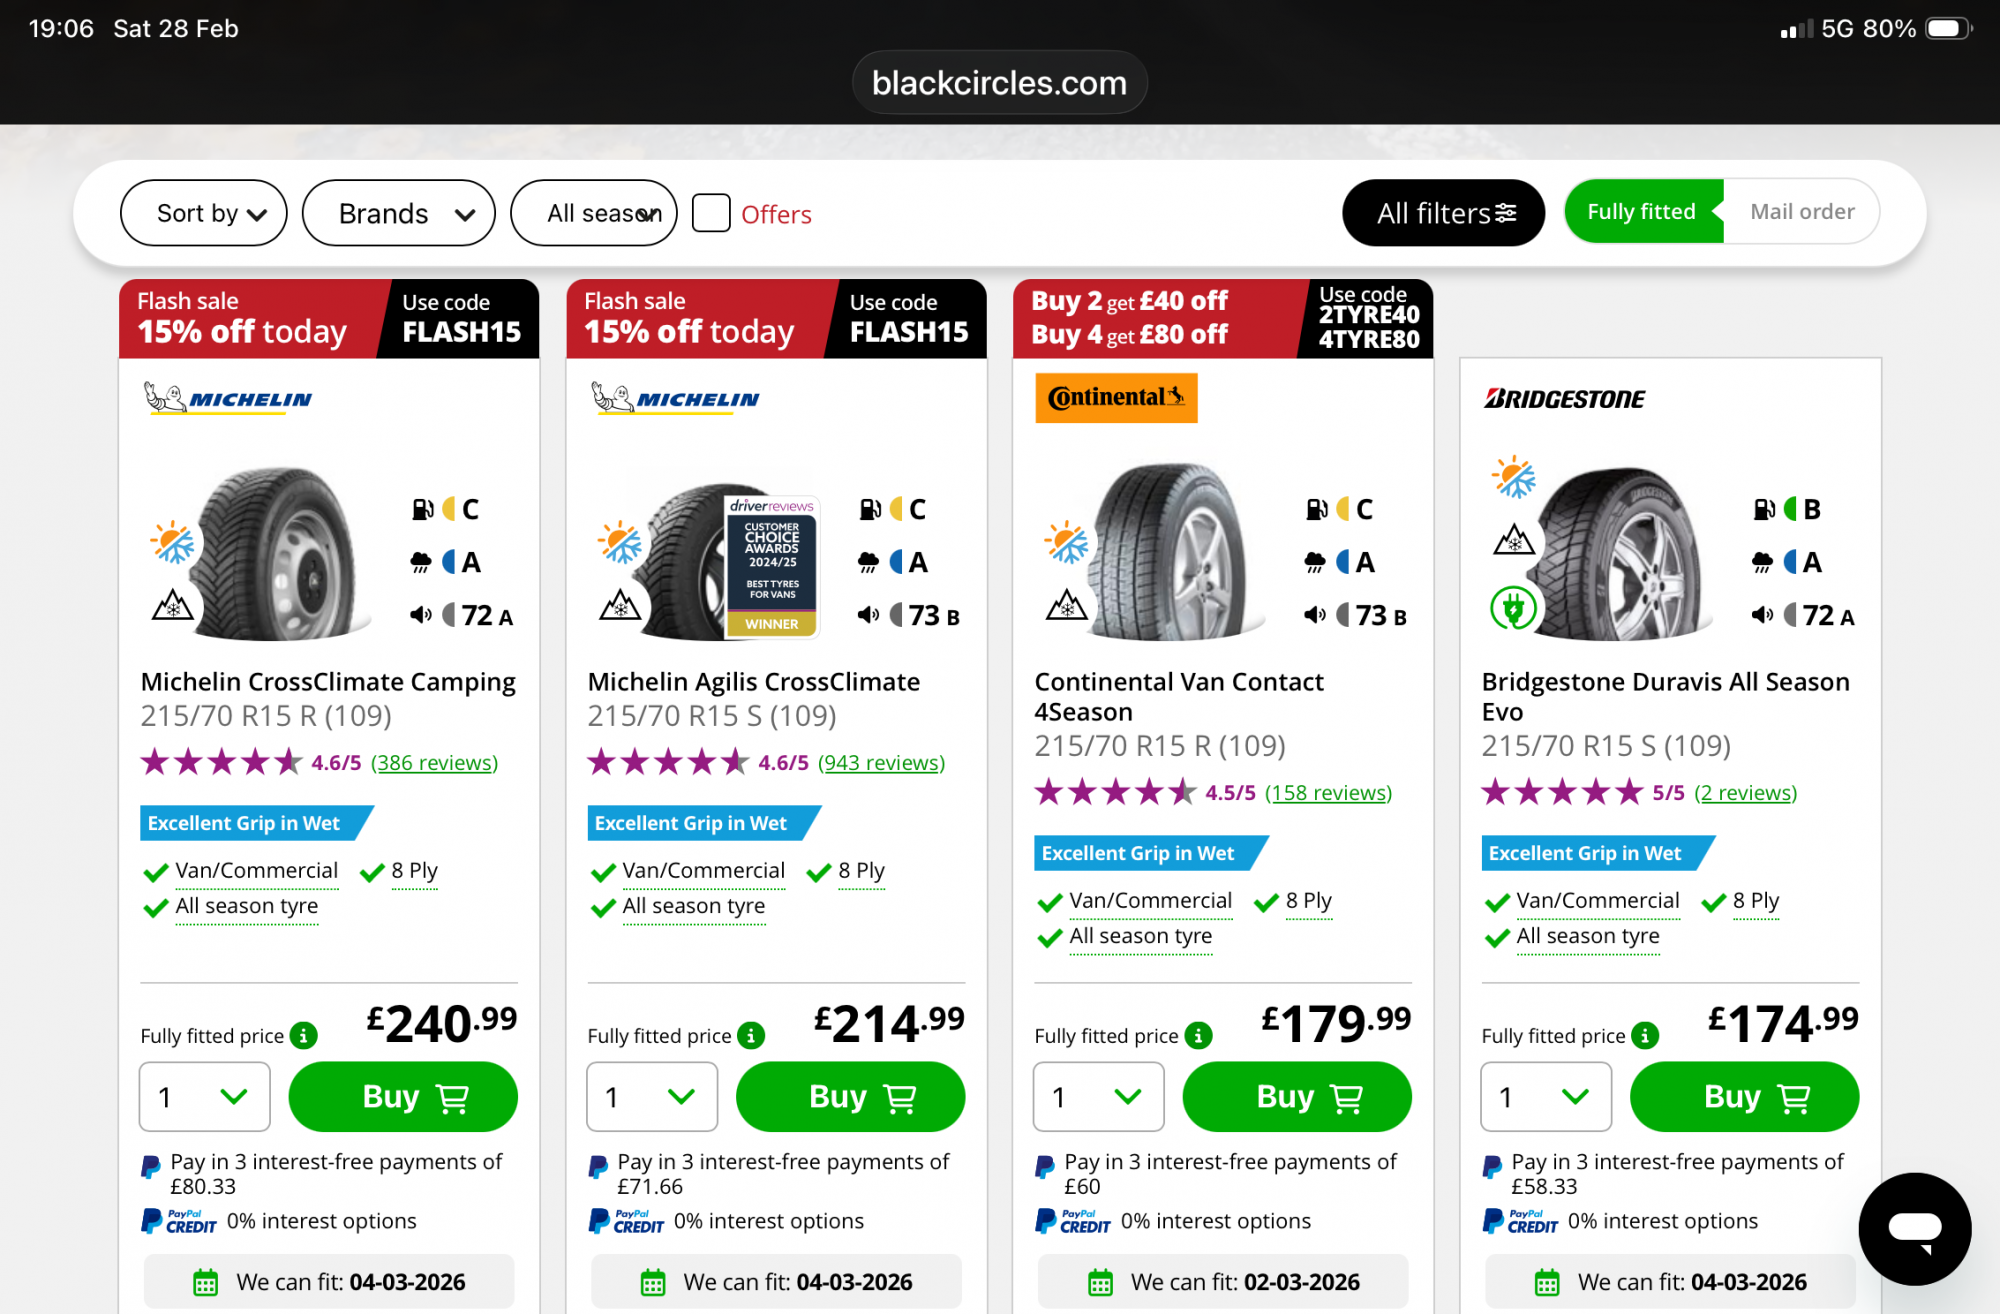2000x1314 pixels.
Task: Click info icon beside Bridgestone fitted price
Action: pos(1645,1036)
